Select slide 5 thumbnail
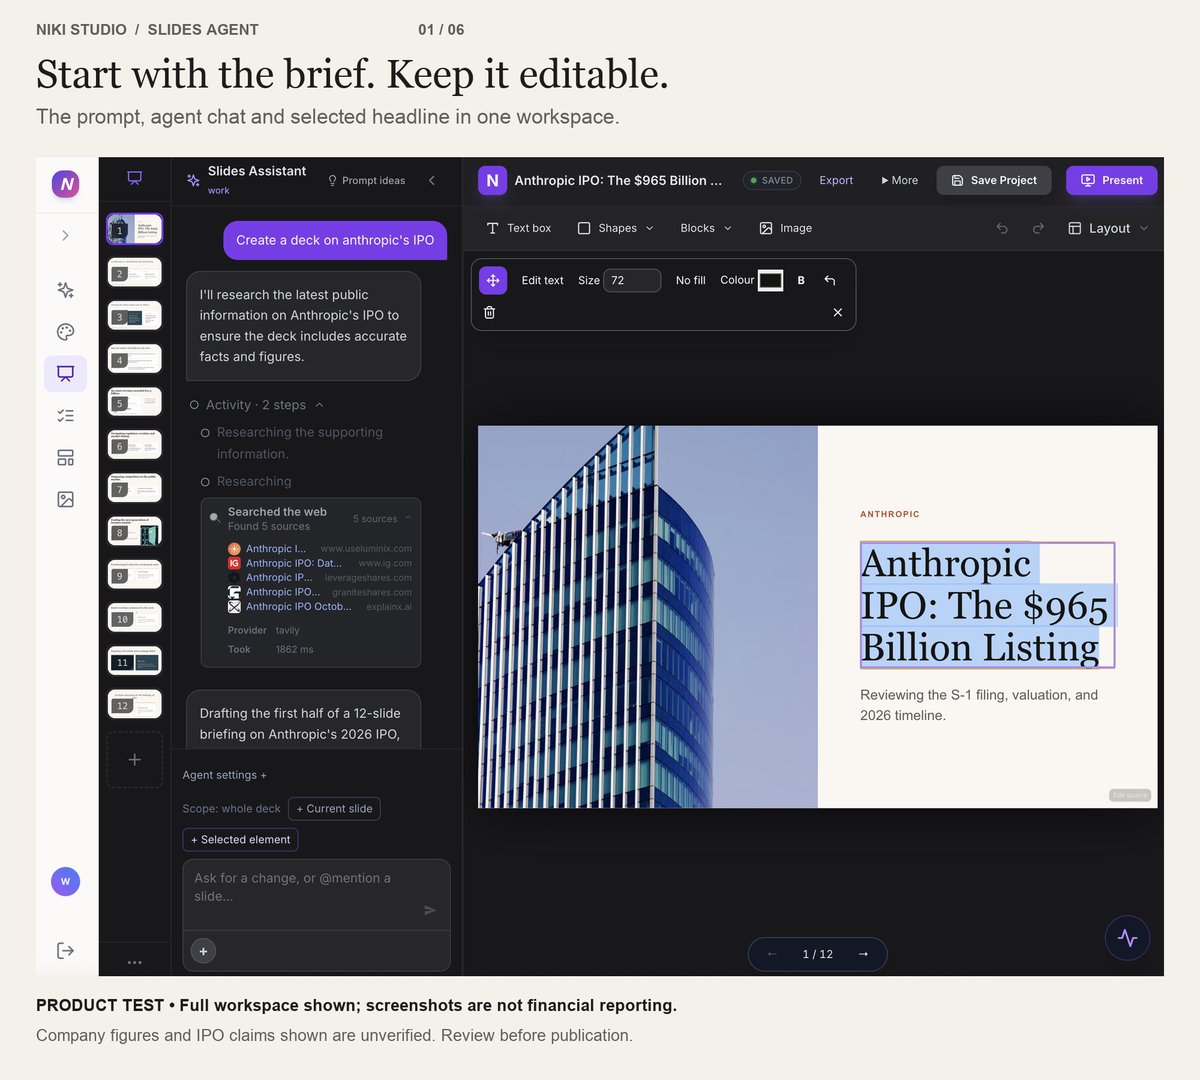The height and width of the screenshot is (1080, 1200). coord(135,402)
